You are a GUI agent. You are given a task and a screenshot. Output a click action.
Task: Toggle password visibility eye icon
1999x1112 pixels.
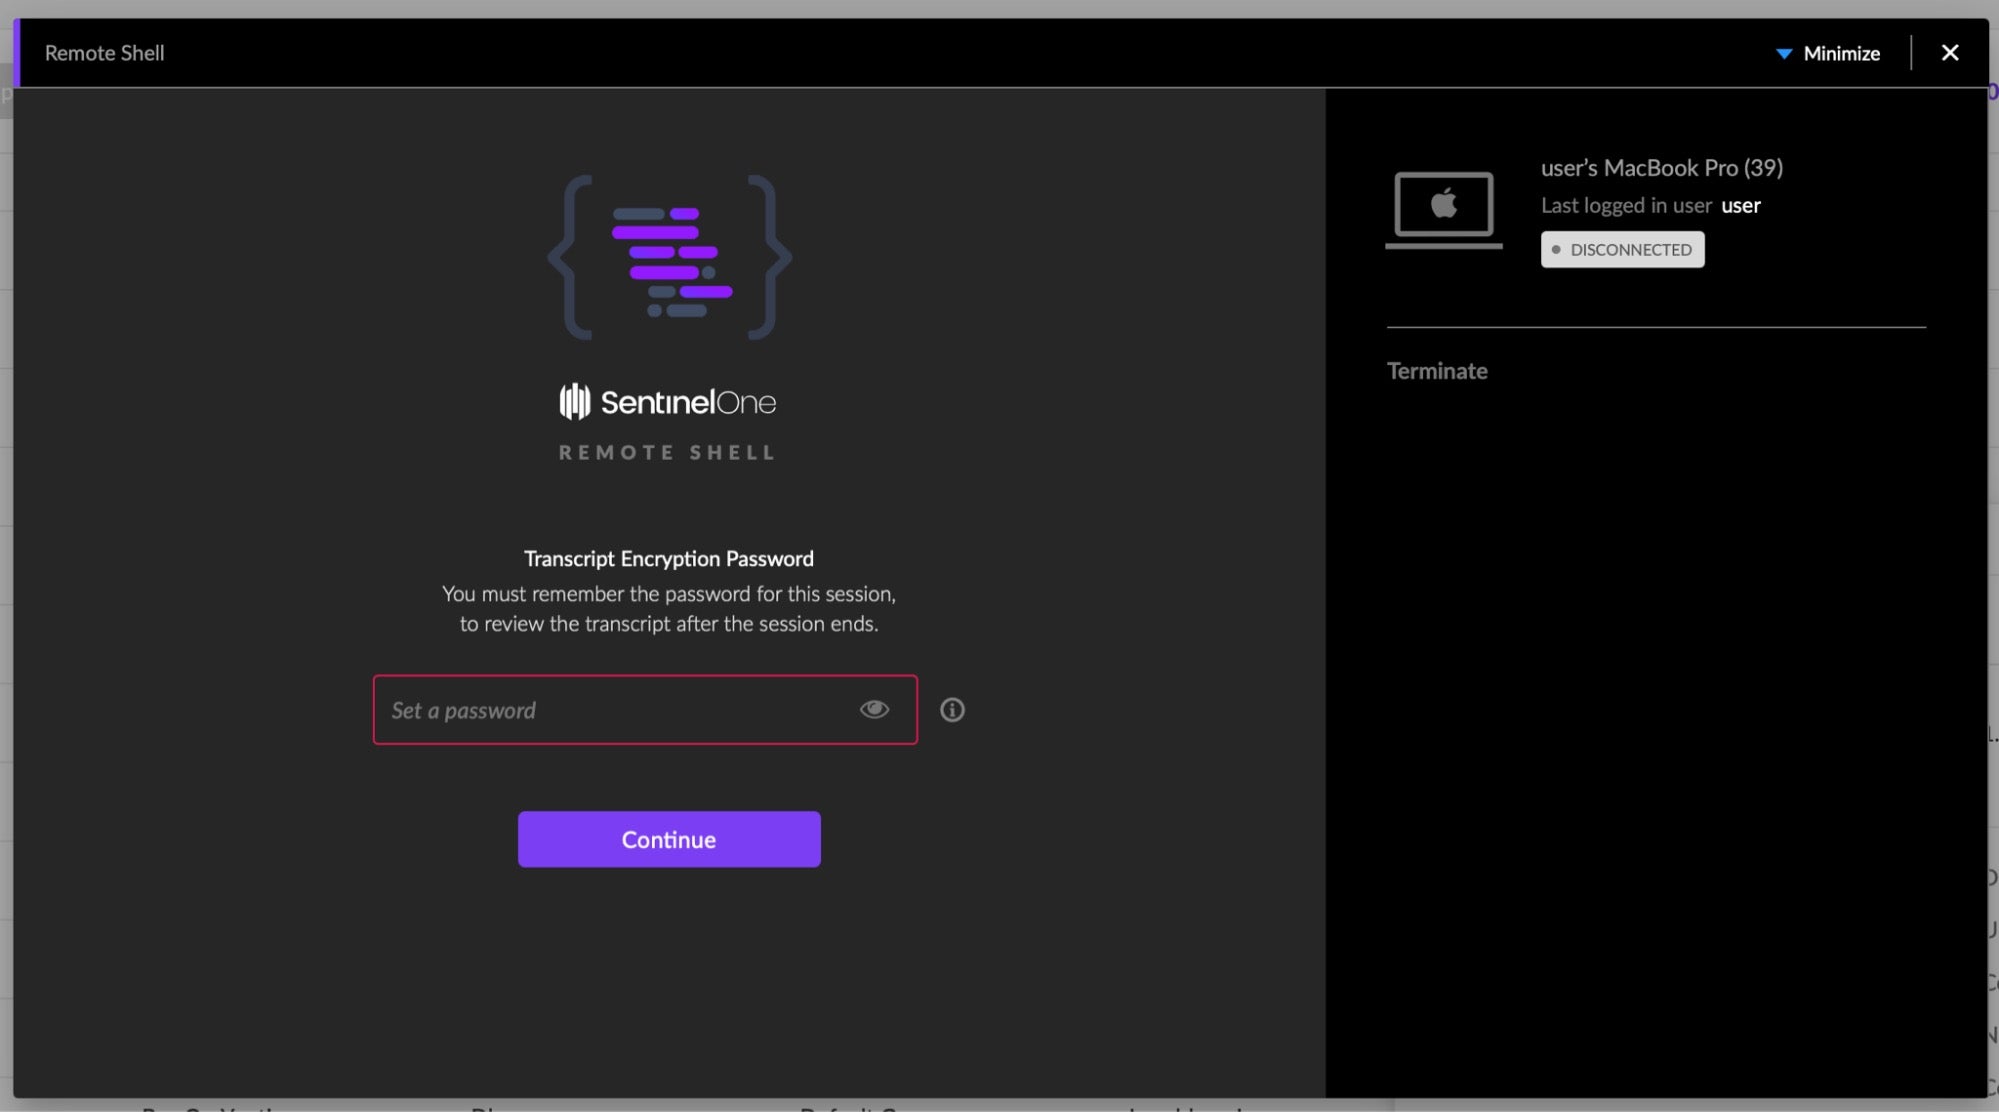coord(874,709)
